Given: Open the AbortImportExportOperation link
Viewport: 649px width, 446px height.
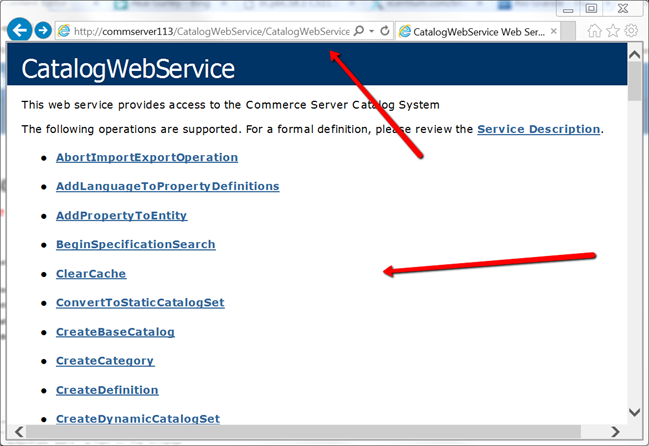Looking at the screenshot, I should coord(147,158).
